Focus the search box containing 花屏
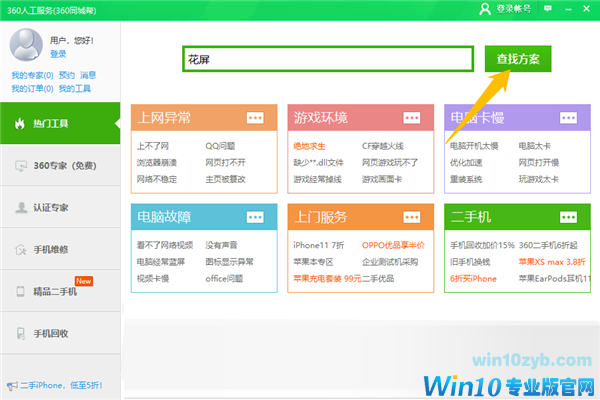600x400 pixels. pyautogui.click(x=328, y=59)
